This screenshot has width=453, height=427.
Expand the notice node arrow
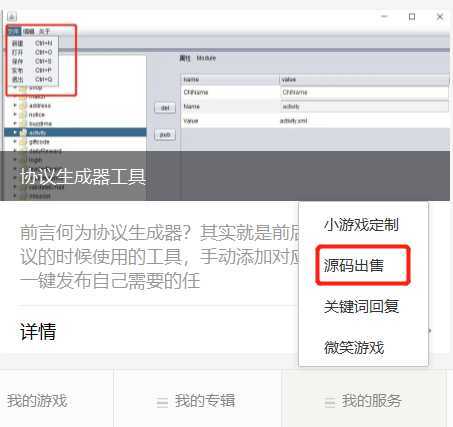tap(15, 114)
